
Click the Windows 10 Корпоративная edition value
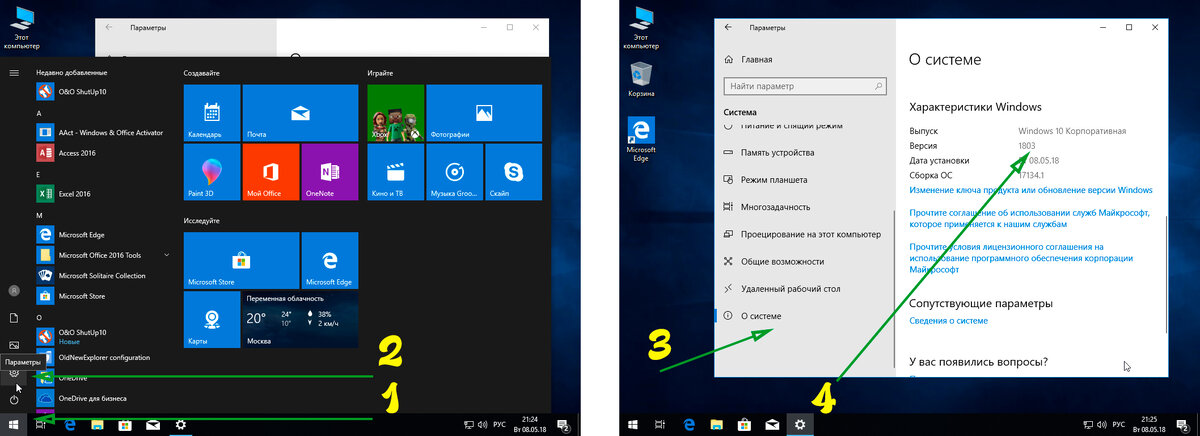[x=1072, y=131]
